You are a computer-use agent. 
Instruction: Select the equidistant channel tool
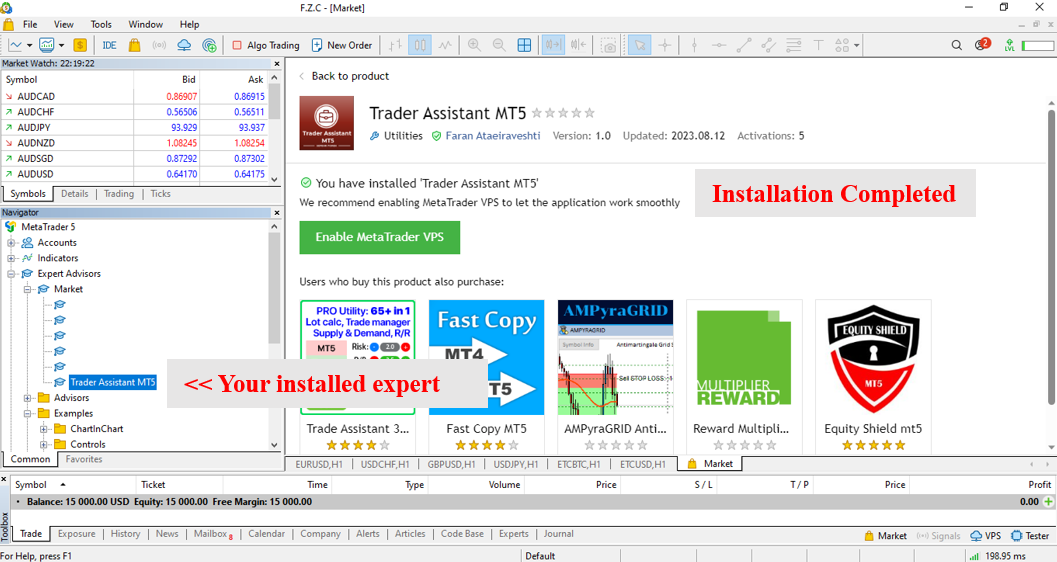[x=768, y=45]
